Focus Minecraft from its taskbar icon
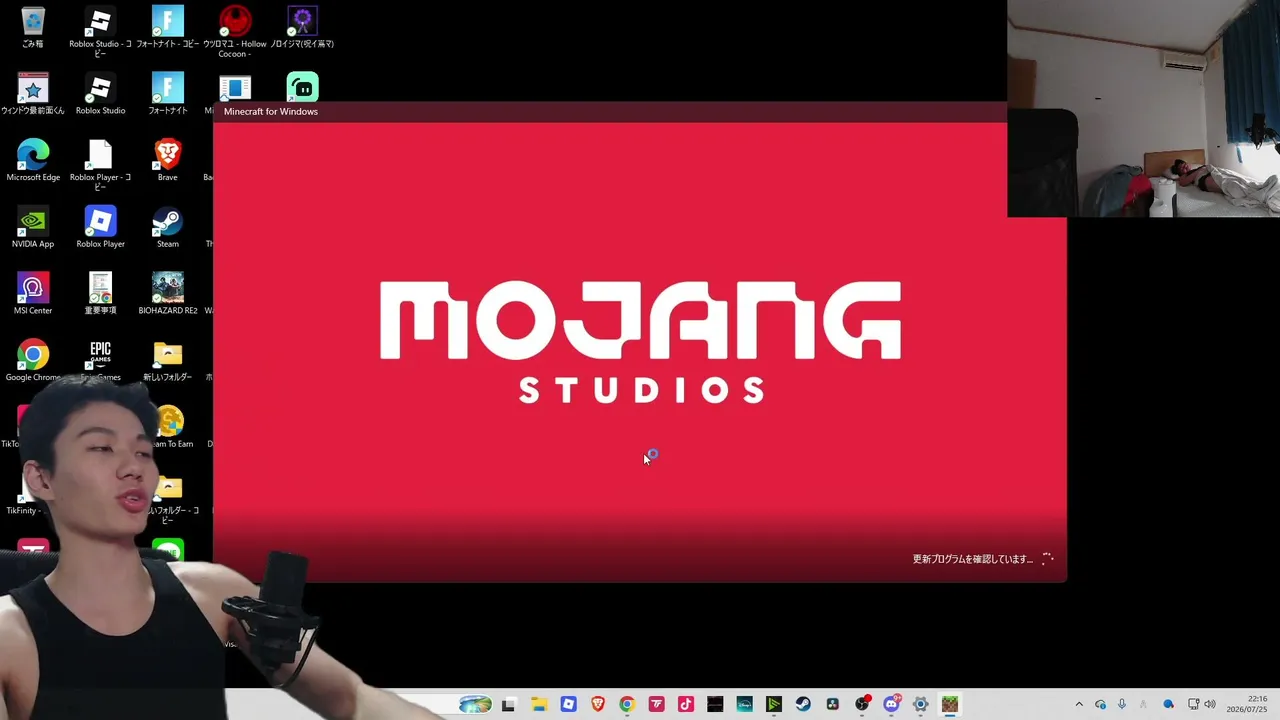This screenshot has width=1280, height=720. (x=949, y=704)
